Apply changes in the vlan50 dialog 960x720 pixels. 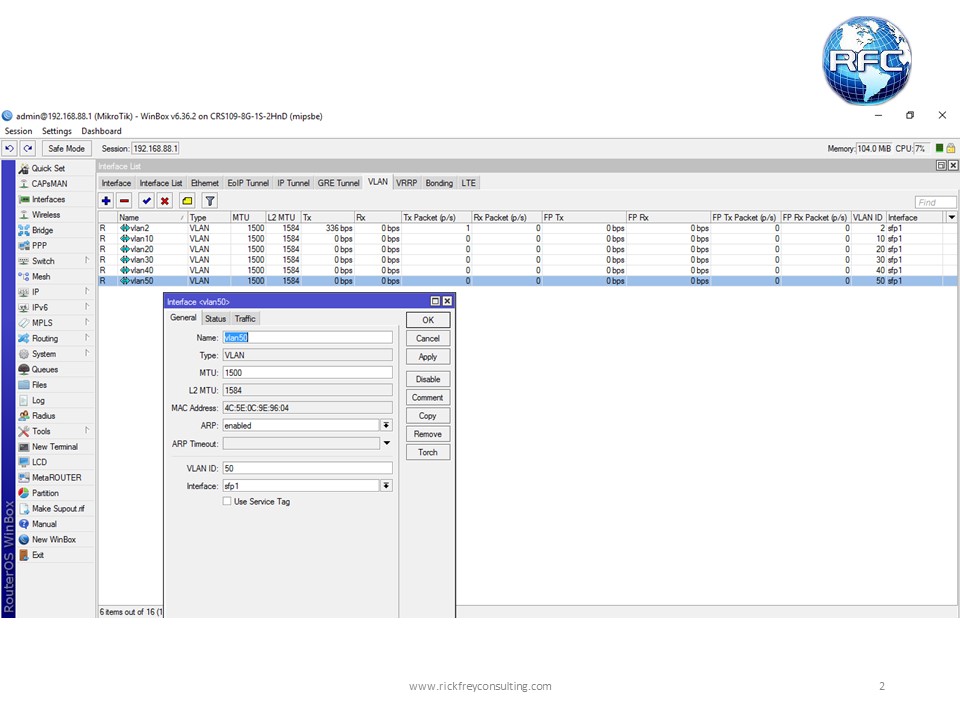pyautogui.click(x=427, y=356)
